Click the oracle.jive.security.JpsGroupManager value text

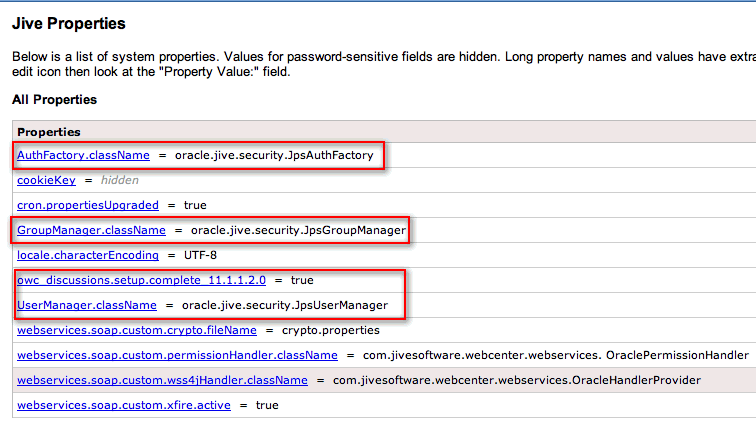(x=298, y=230)
